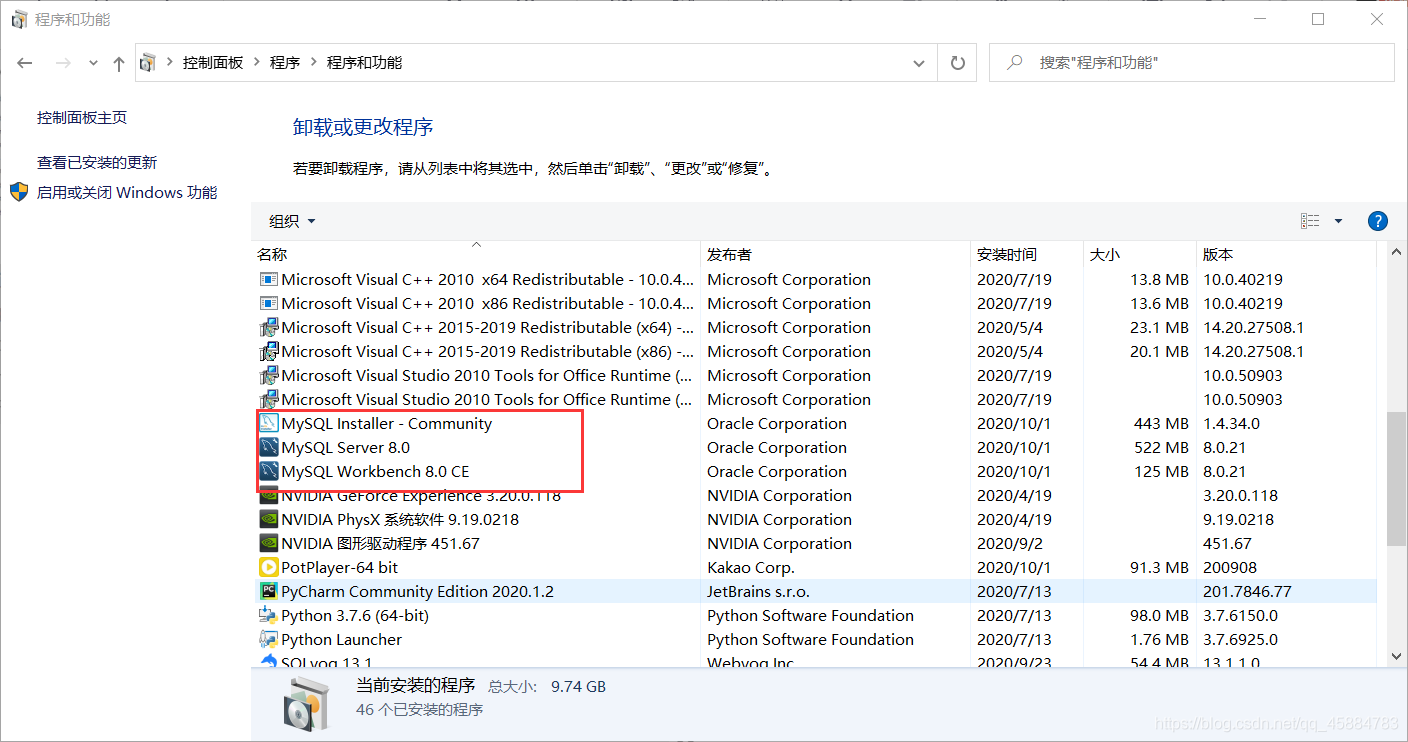Image resolution: width=1408 pixels, height=742 pixels.
Task: Click the 搜索"程序和功能" search field
Action: click(x=1192, y=63)
